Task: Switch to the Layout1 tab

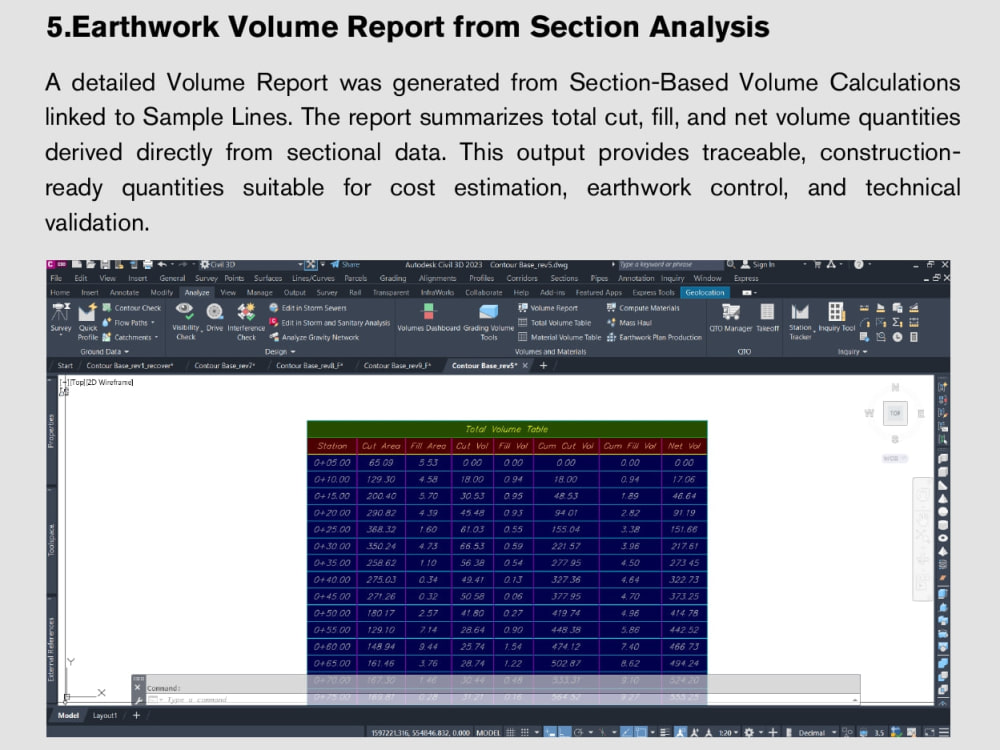Action: pyautogui.click(x=105, y=715)
